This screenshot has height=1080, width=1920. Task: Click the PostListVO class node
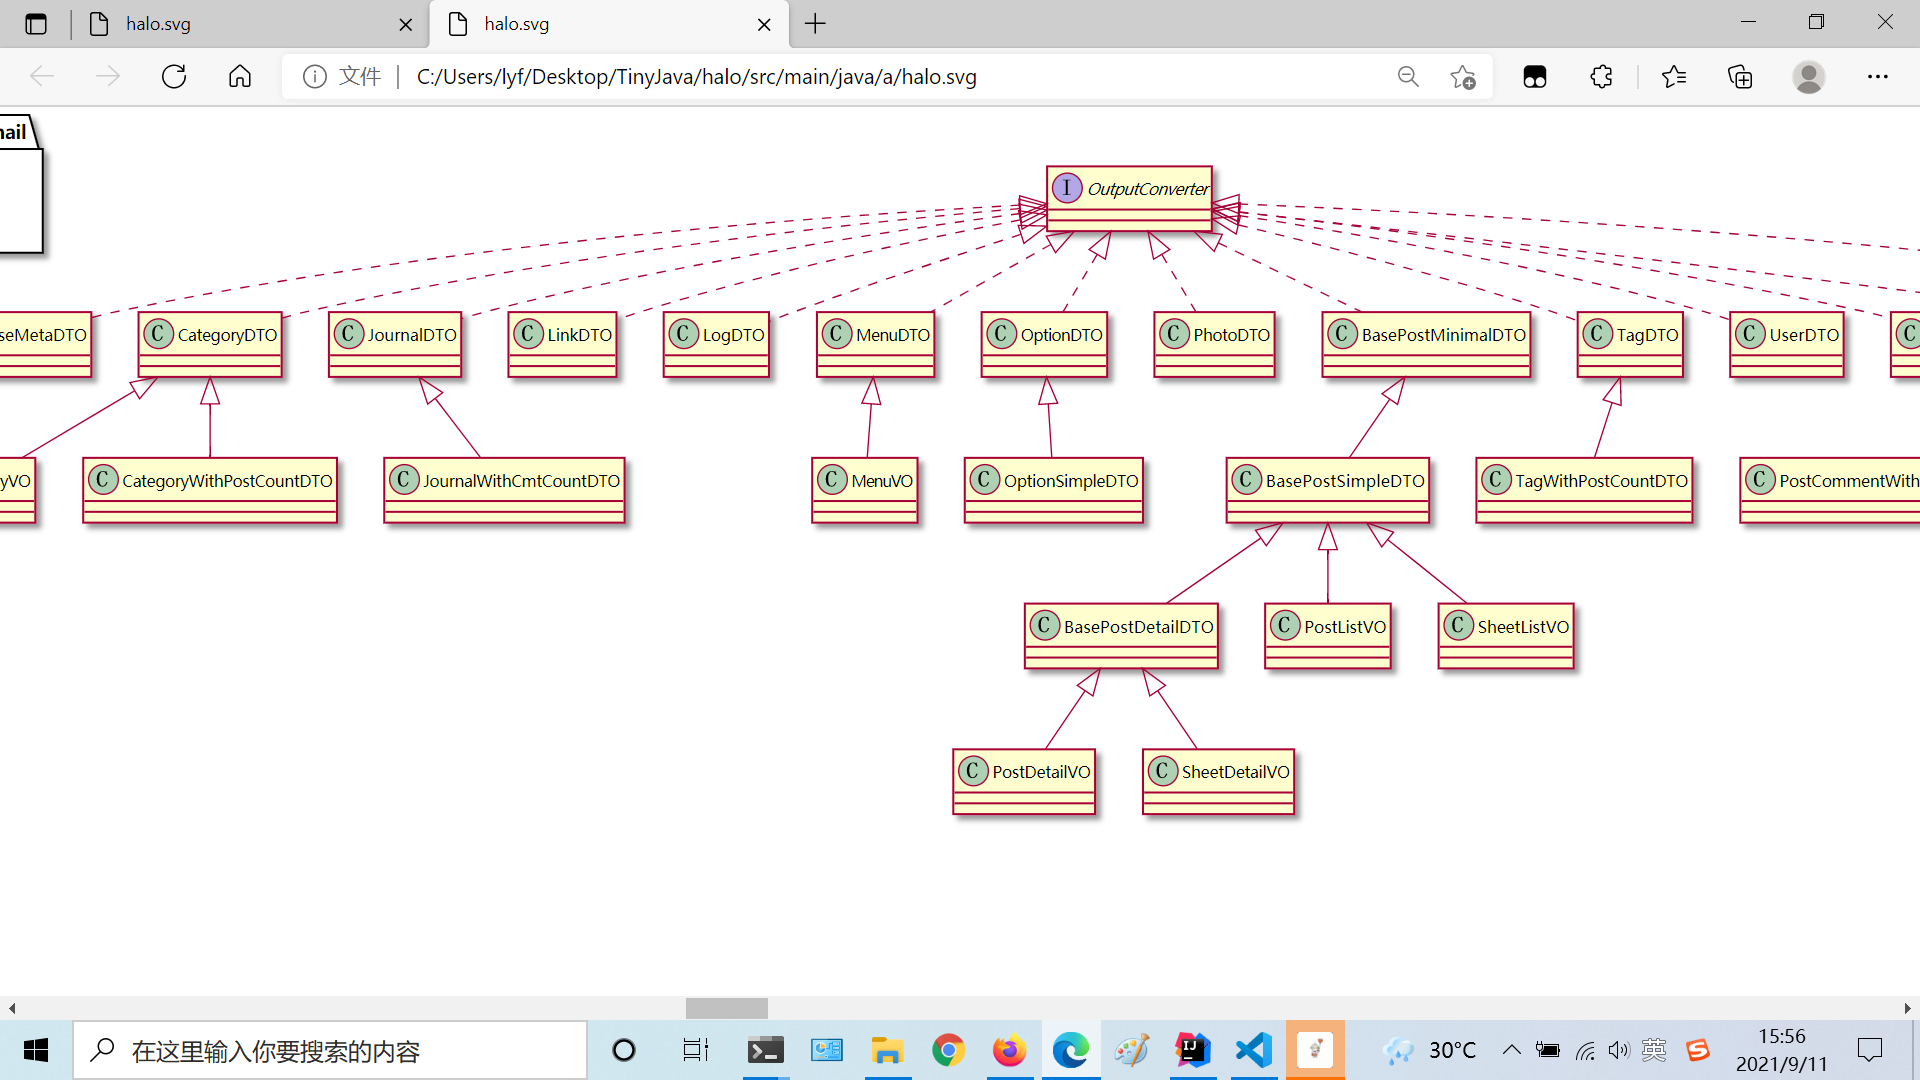(1328, 636)
